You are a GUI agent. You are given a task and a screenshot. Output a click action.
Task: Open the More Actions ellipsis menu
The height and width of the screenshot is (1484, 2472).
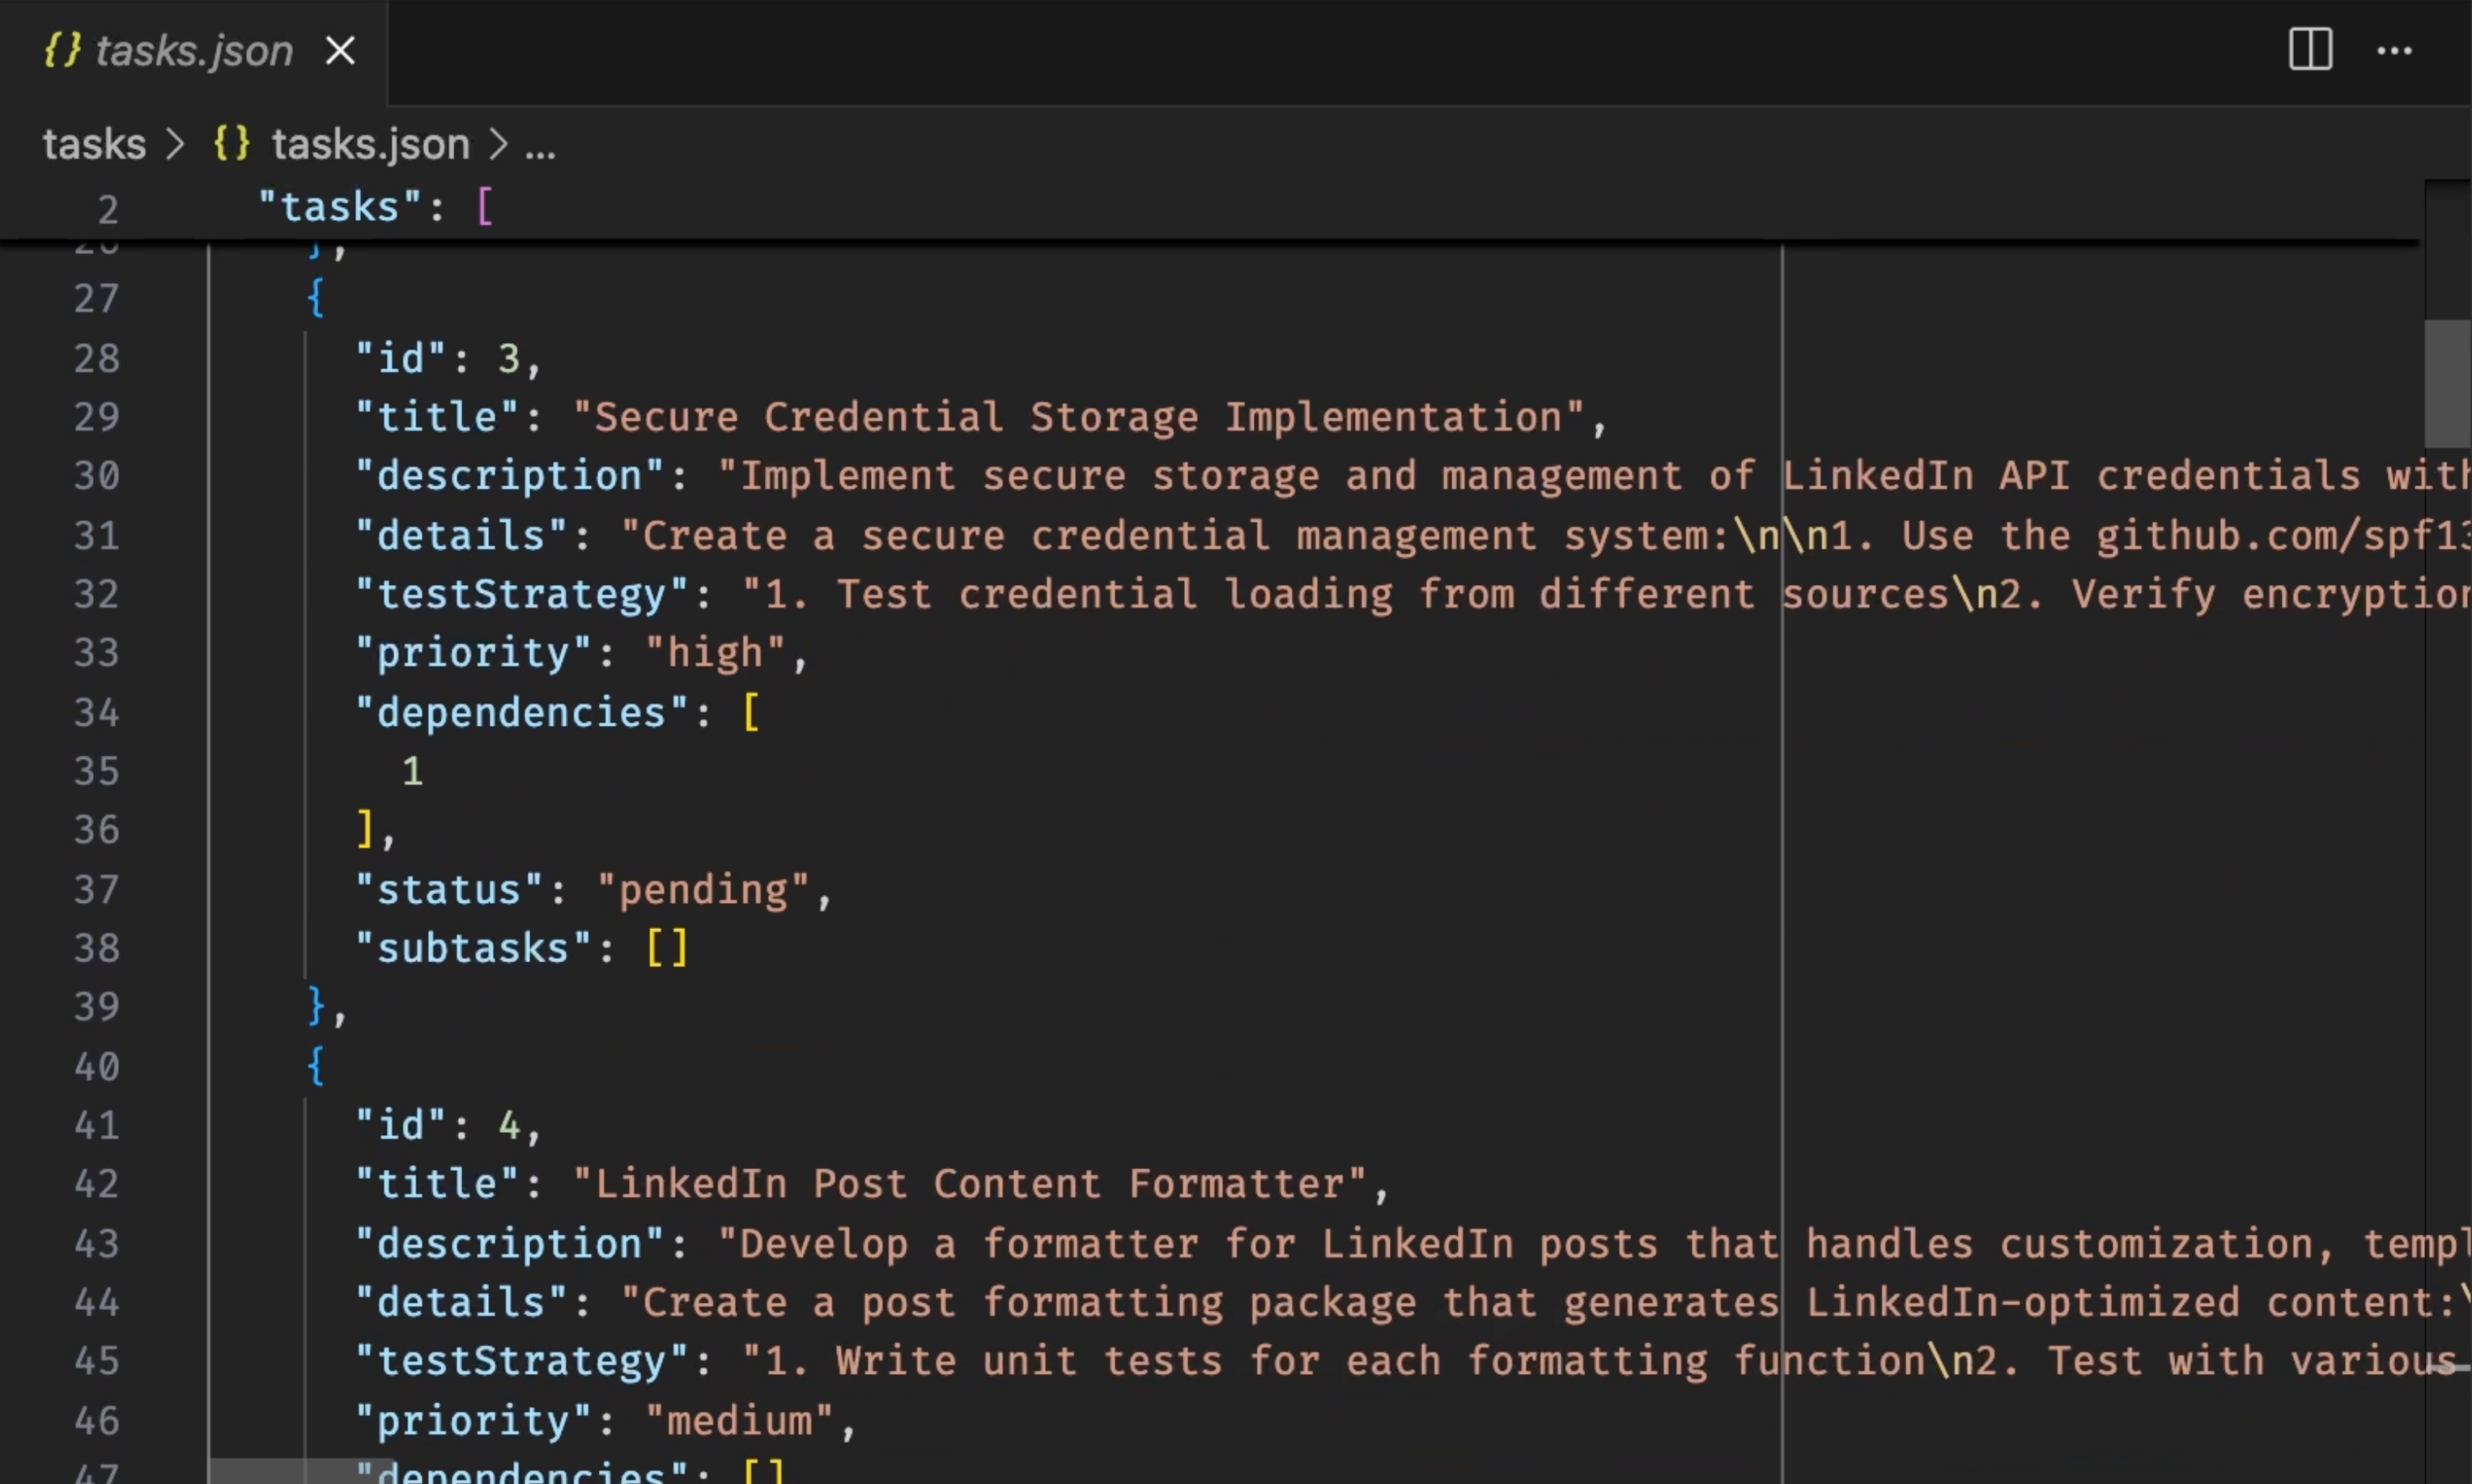tap(2394, 50)
